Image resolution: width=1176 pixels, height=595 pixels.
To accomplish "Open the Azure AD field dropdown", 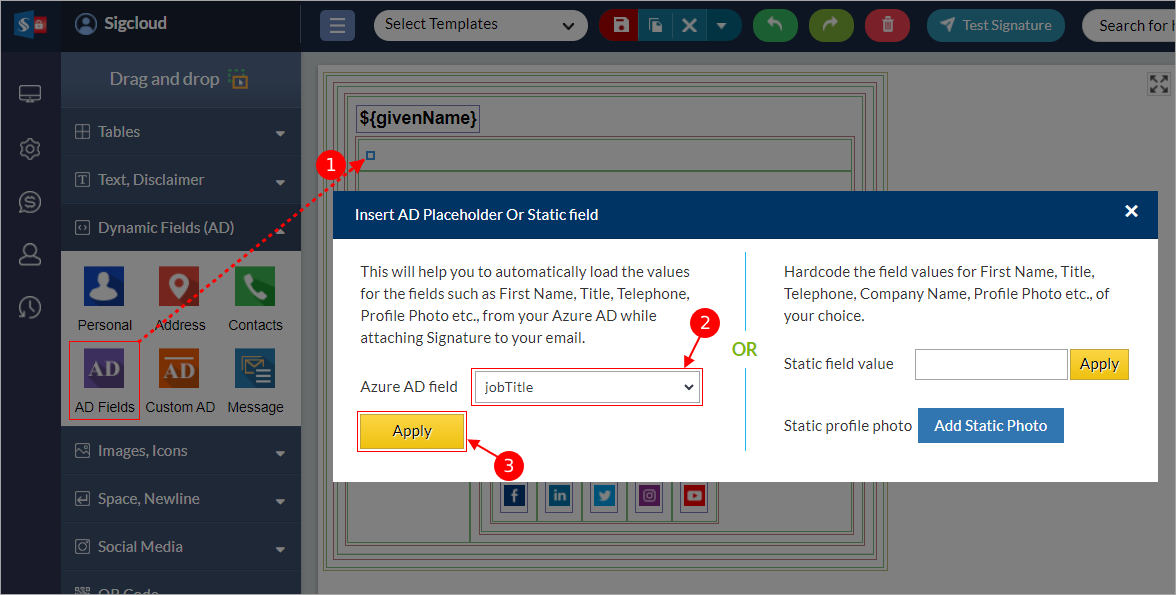I will tap(587, 387).
